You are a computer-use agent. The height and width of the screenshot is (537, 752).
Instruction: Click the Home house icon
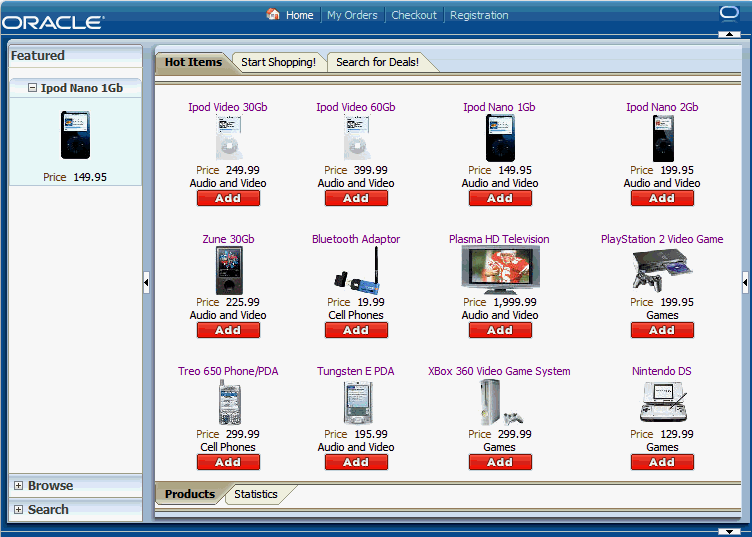[273, 14]
